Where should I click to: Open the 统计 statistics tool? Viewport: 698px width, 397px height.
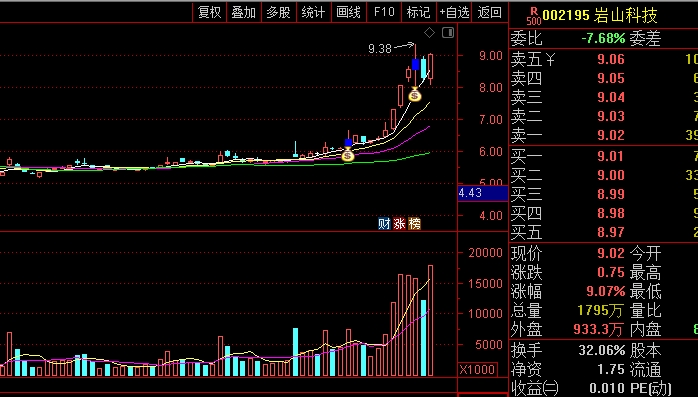[x=313, y=12]
